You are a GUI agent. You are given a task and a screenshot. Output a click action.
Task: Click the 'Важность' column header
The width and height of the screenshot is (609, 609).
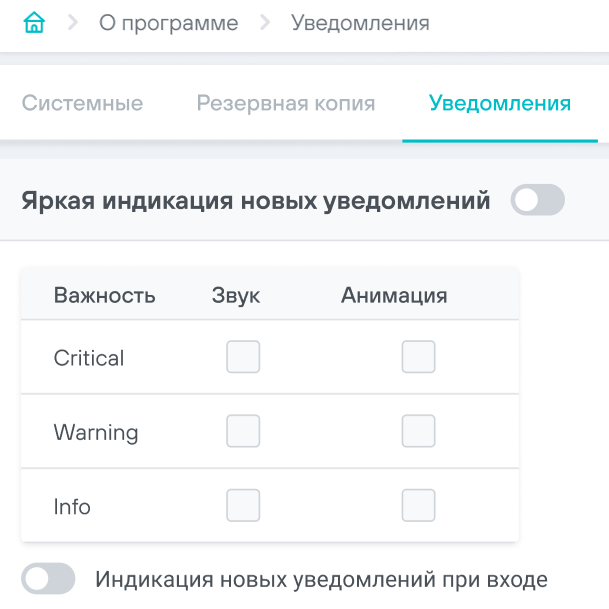pyautogui.click(x=104, y=295)
